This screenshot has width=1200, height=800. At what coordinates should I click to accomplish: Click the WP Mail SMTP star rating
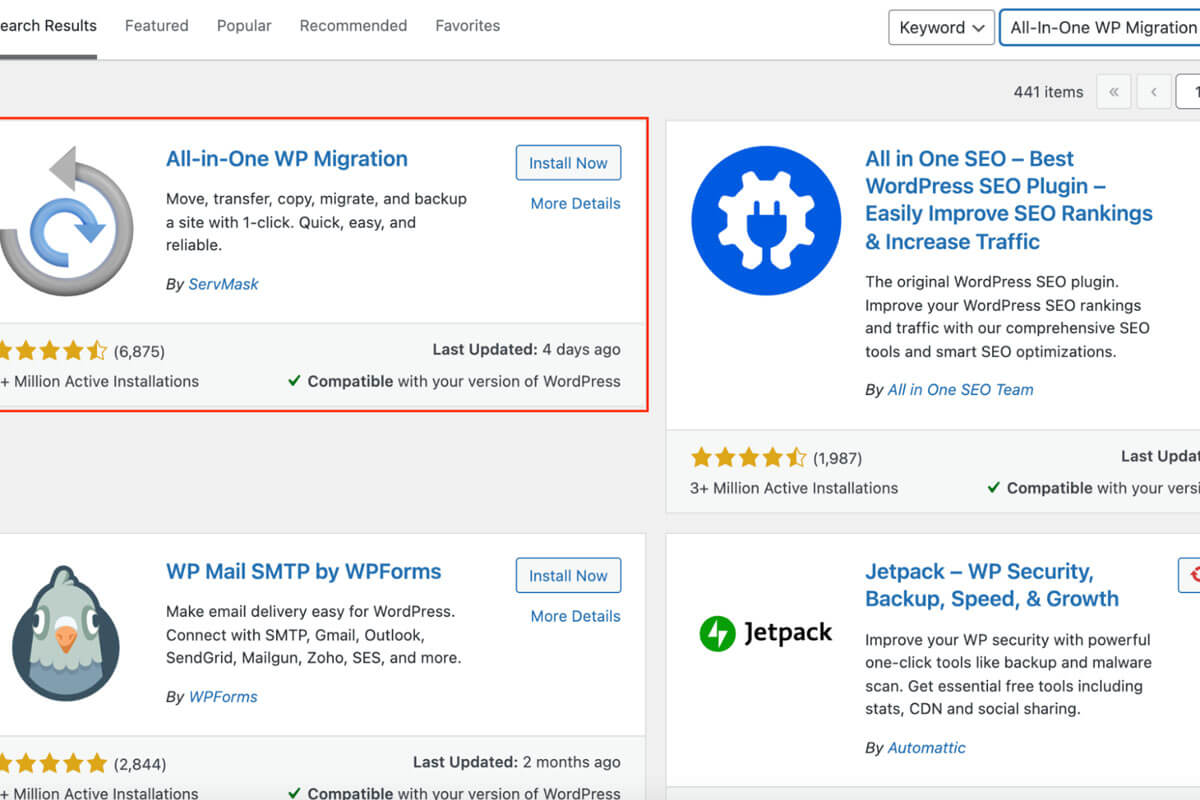[53, 764]
